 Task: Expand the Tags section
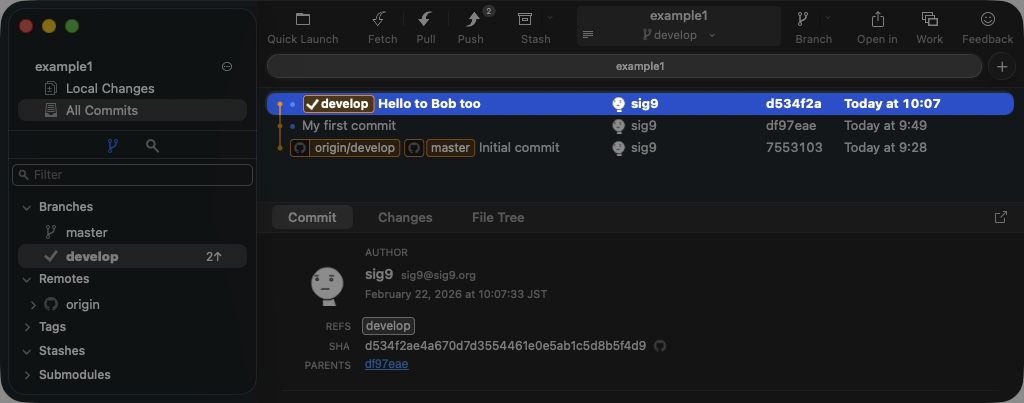(x=27, y=327)
